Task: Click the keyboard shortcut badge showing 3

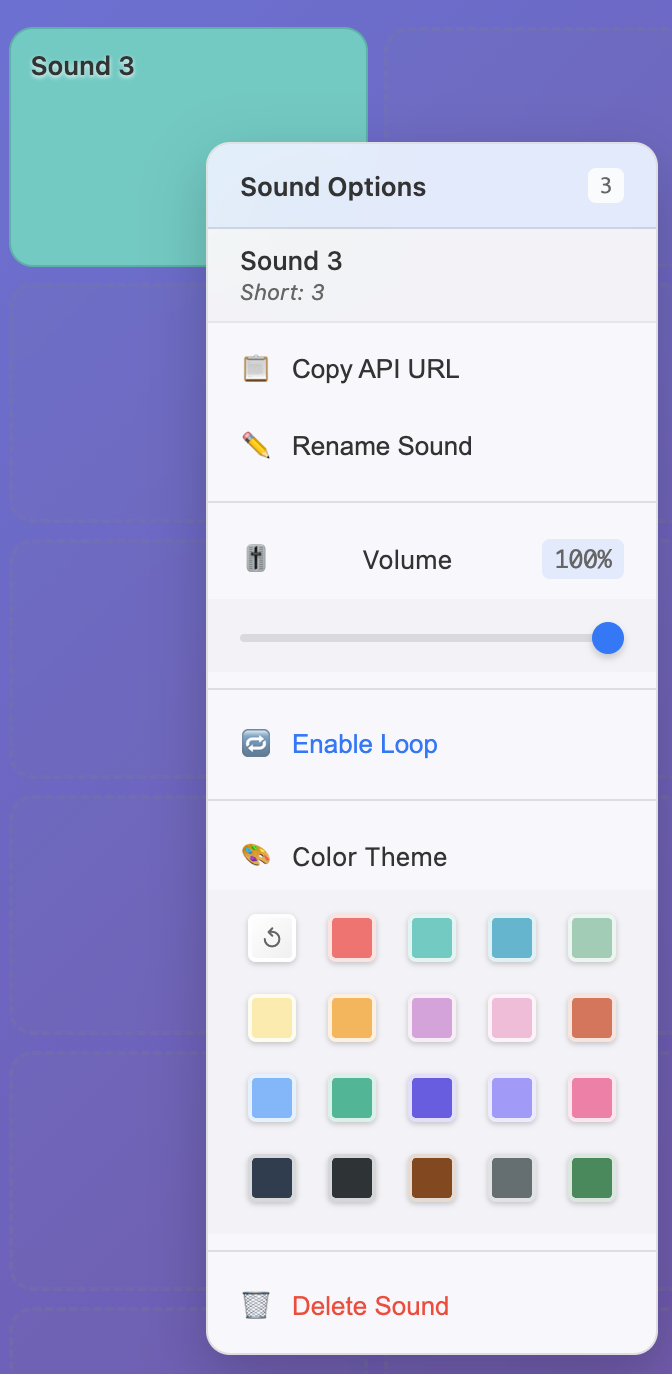Action: (x=606, y=185)
